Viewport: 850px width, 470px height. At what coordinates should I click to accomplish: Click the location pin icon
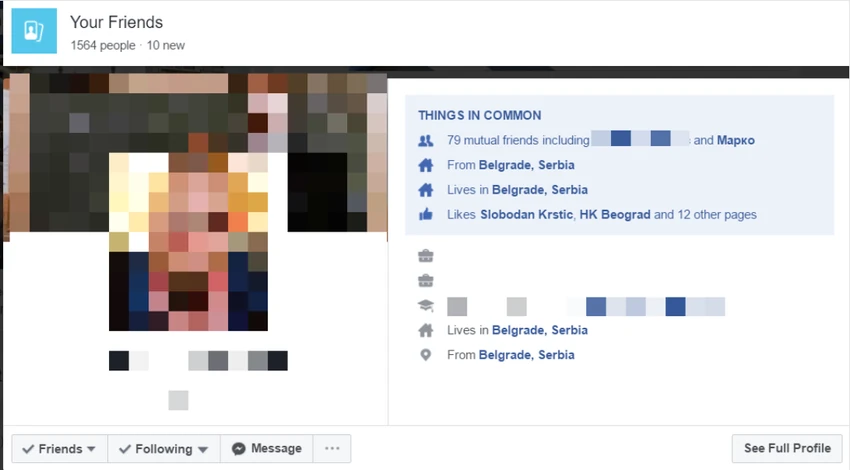coord(426,355)
